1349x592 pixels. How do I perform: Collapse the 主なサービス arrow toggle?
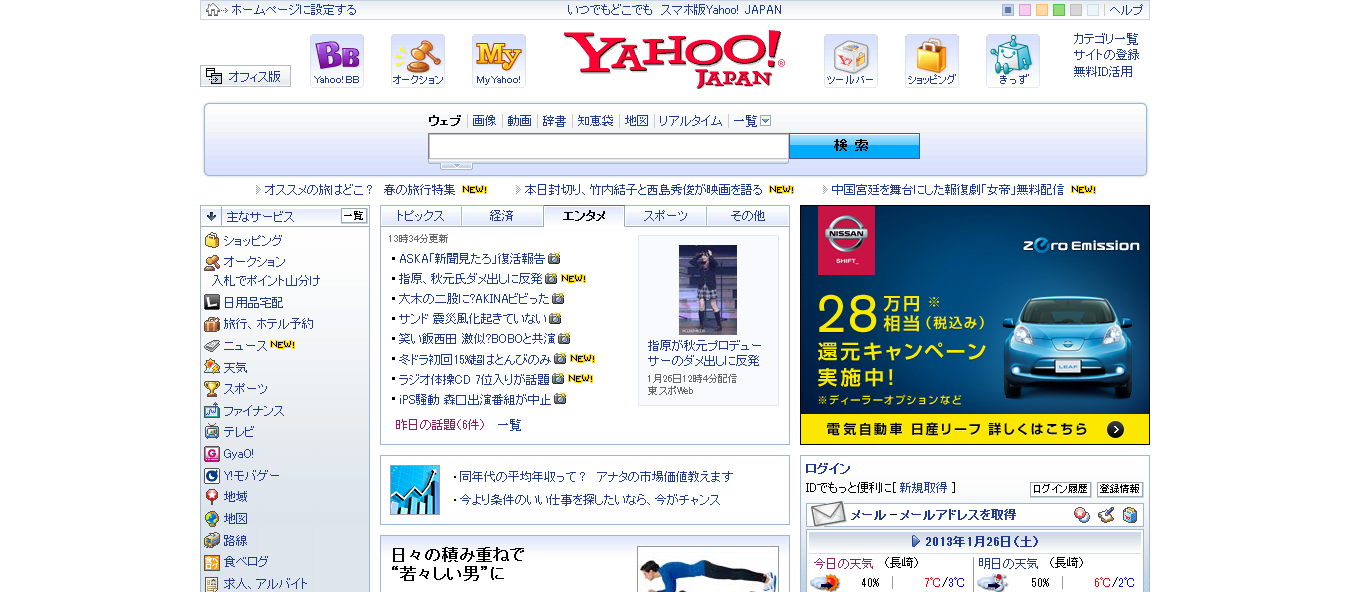(x=212, y=216)
